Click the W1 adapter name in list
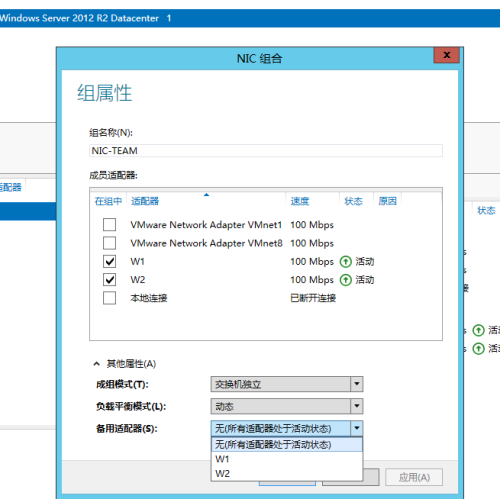Screen dimensions: 500x499 (137, 262)
